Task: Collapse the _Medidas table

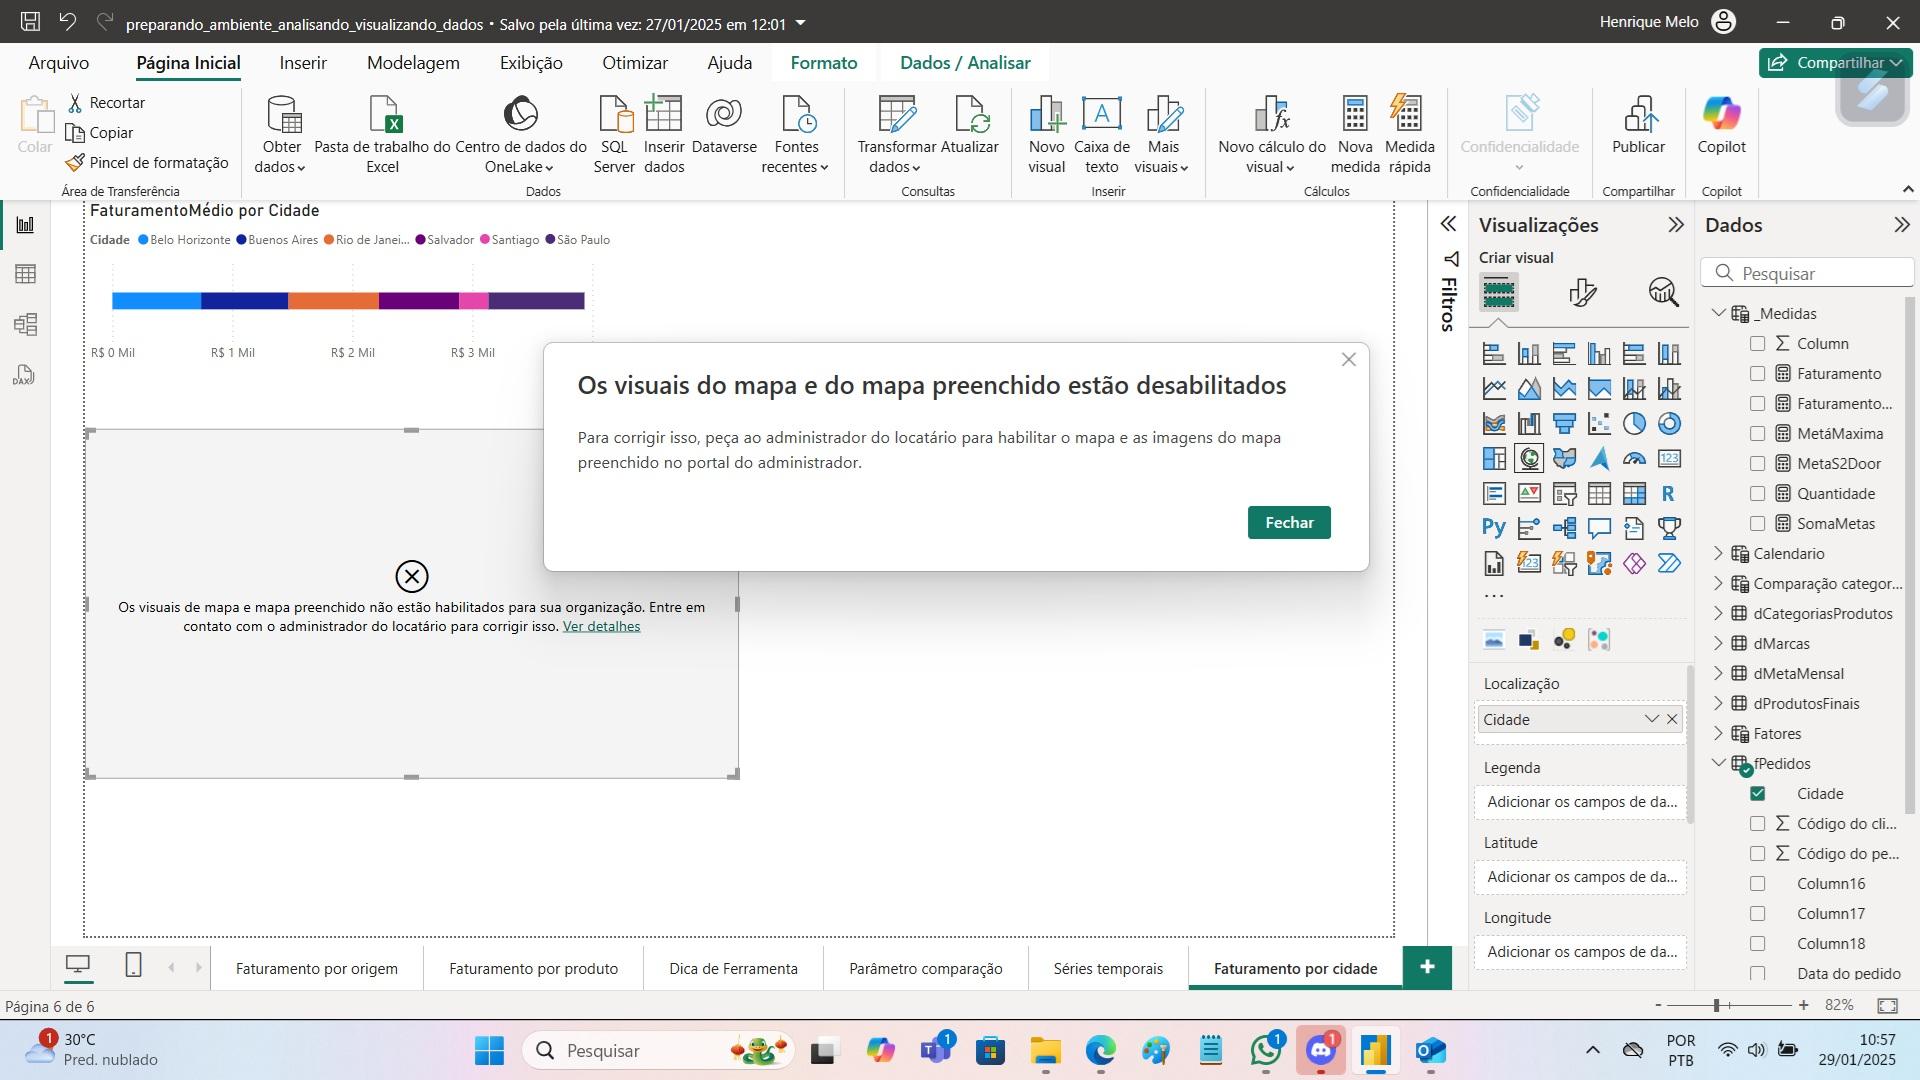Action: point(1719,313)
